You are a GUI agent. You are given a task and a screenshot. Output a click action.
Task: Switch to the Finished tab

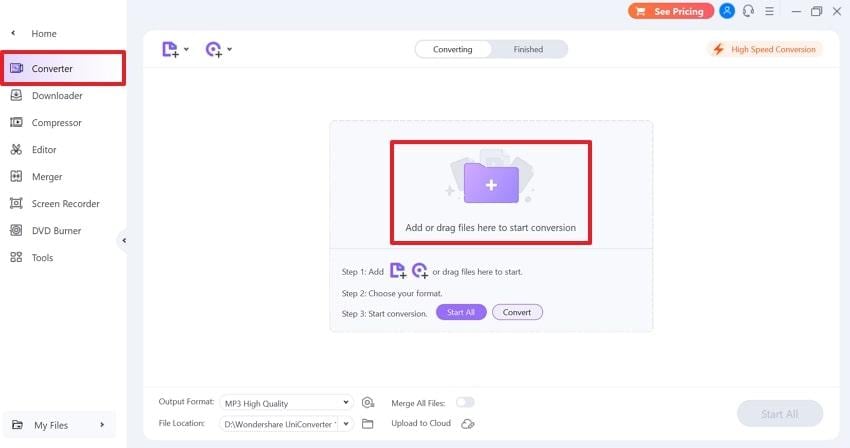[528, 49]
